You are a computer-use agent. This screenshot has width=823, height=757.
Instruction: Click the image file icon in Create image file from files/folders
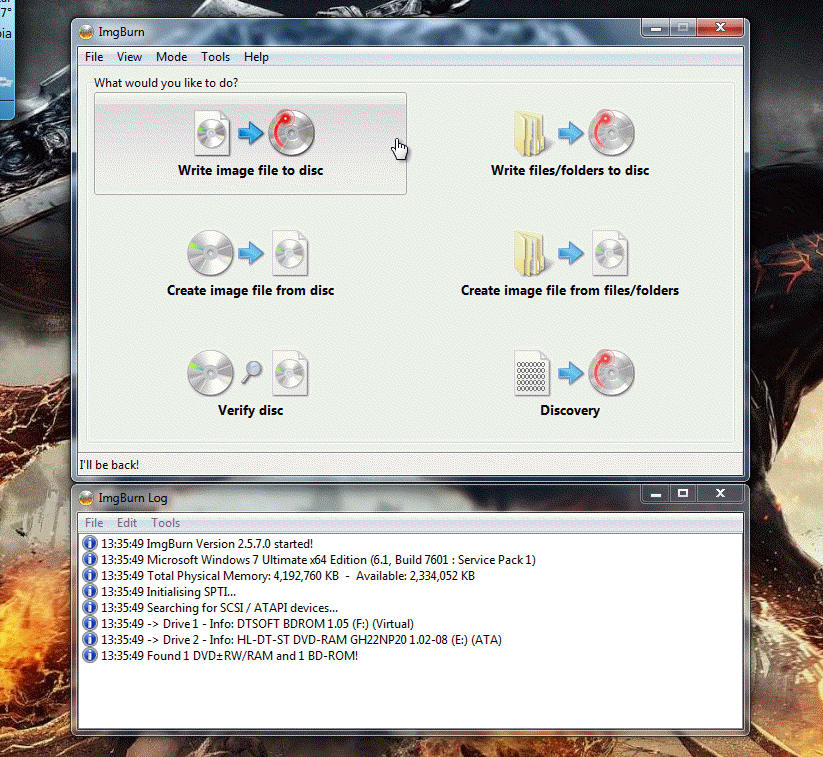tap(610, 253)
